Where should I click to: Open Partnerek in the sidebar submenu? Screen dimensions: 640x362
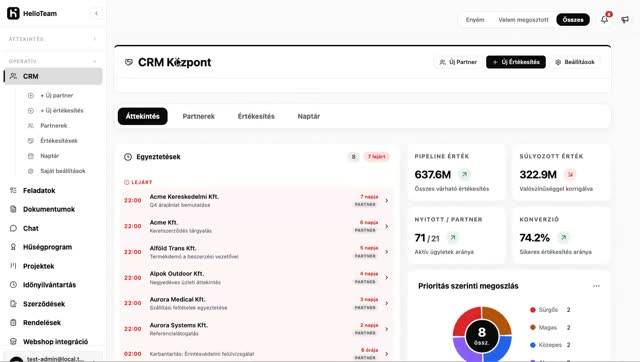[53, 126]
